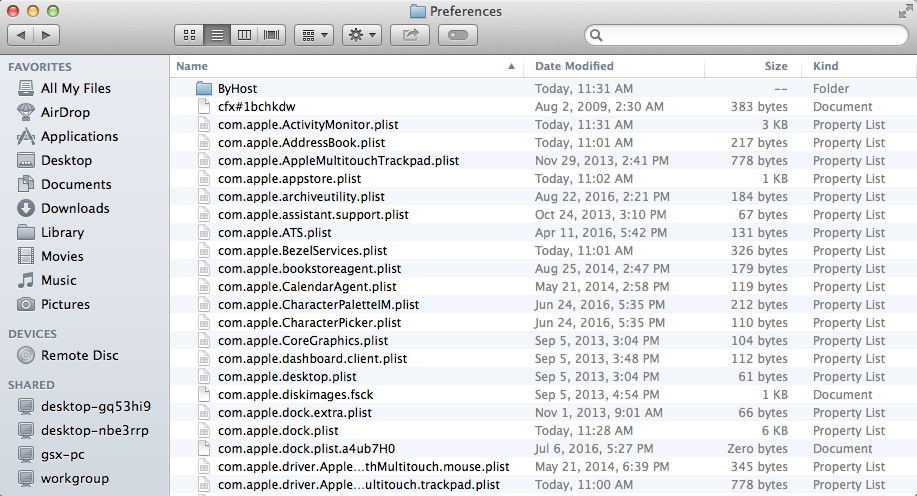This screenshot has width=917, height=496.
Task: Select com.apple.appstore.plist
Action: click(x=289, y=178)
